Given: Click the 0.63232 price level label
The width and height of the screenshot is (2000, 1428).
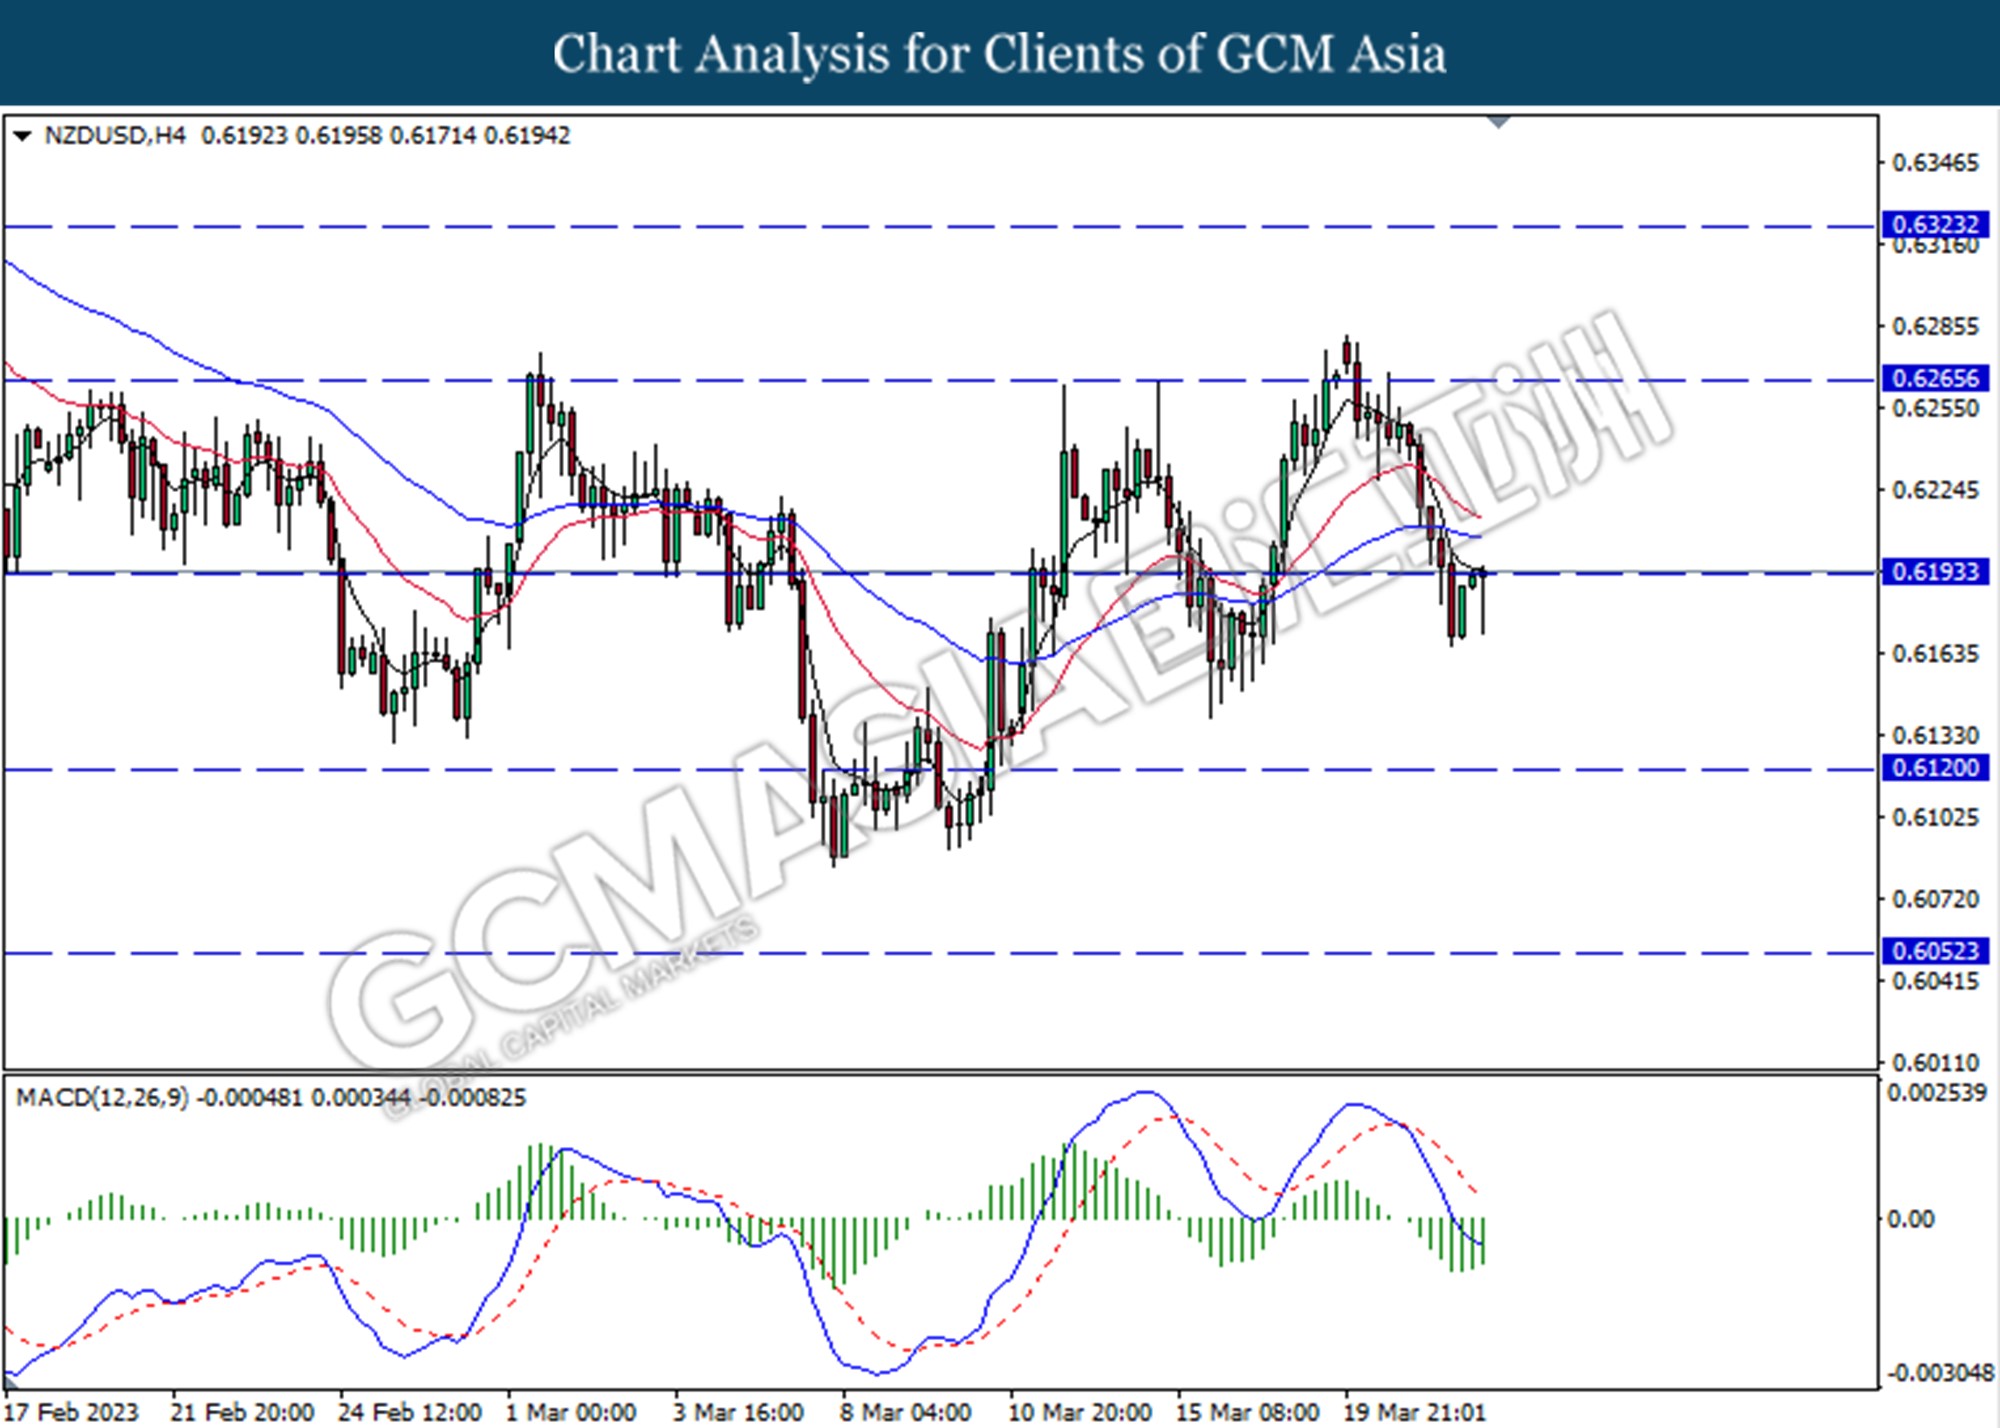Looking at the screenshot, I should (1936, 224).
